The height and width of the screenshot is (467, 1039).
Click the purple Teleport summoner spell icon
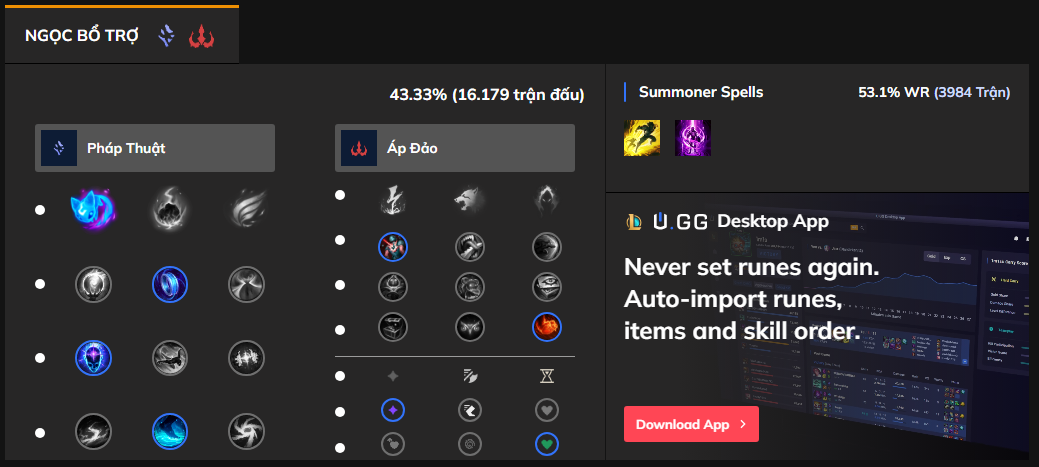[x=691, y=138]
